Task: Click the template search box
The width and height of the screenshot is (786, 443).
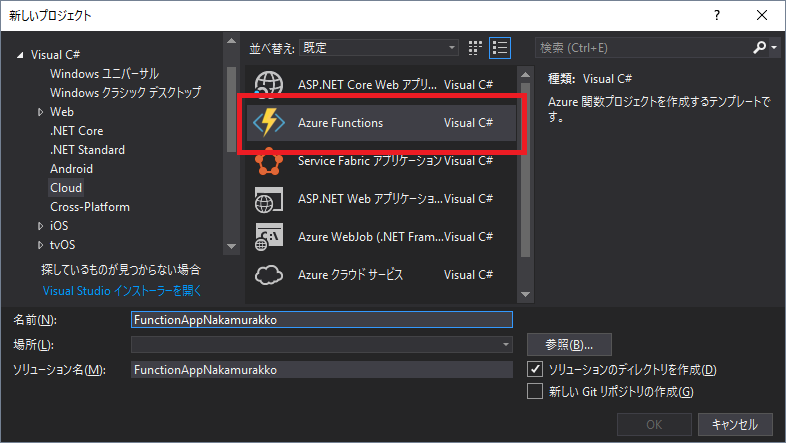Action: 644,48
